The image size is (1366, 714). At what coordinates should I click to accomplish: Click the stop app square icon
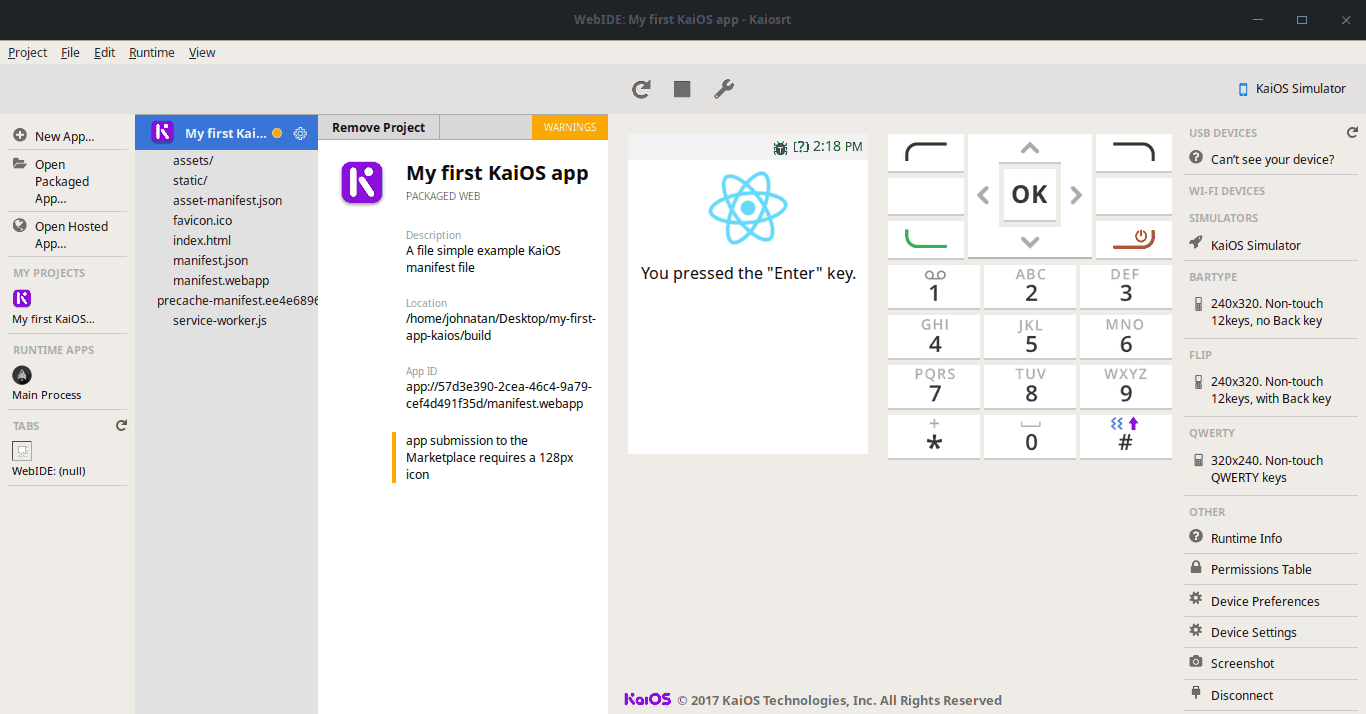point(682,89)
